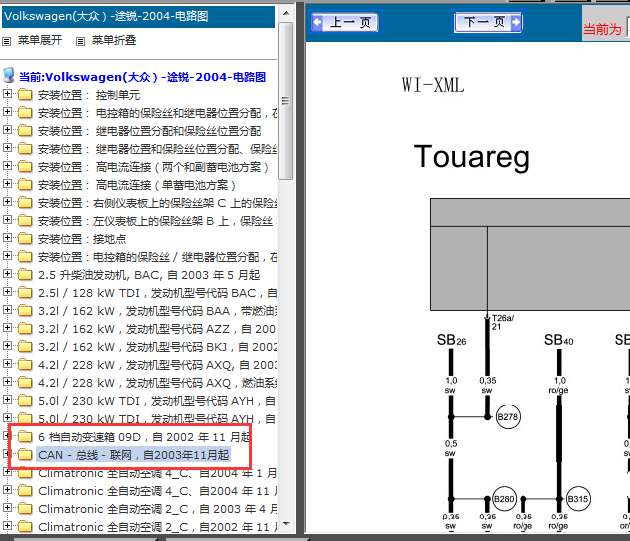This screenshot has width=630, height=541.
Task: Open 3.2l / 162 kW AZZ item
Action: pos(158,329)
